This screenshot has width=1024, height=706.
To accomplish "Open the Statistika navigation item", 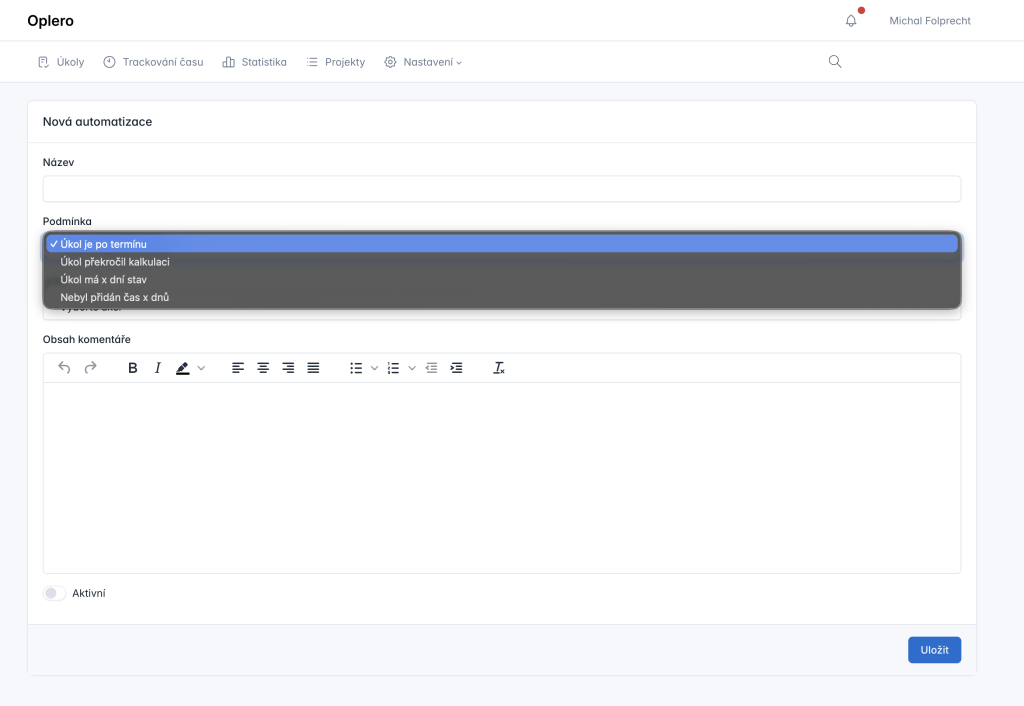I will click(x=254, y=62).
